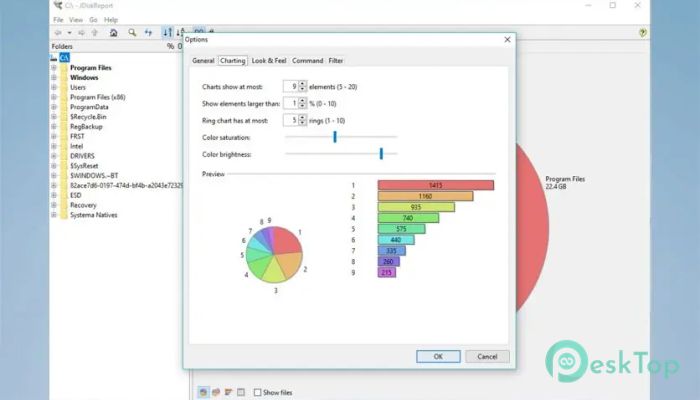Image resolution: width=700 pixels, height=400 pixels.
Task: Expand the Intel folder node
Action: pos(54,146)
